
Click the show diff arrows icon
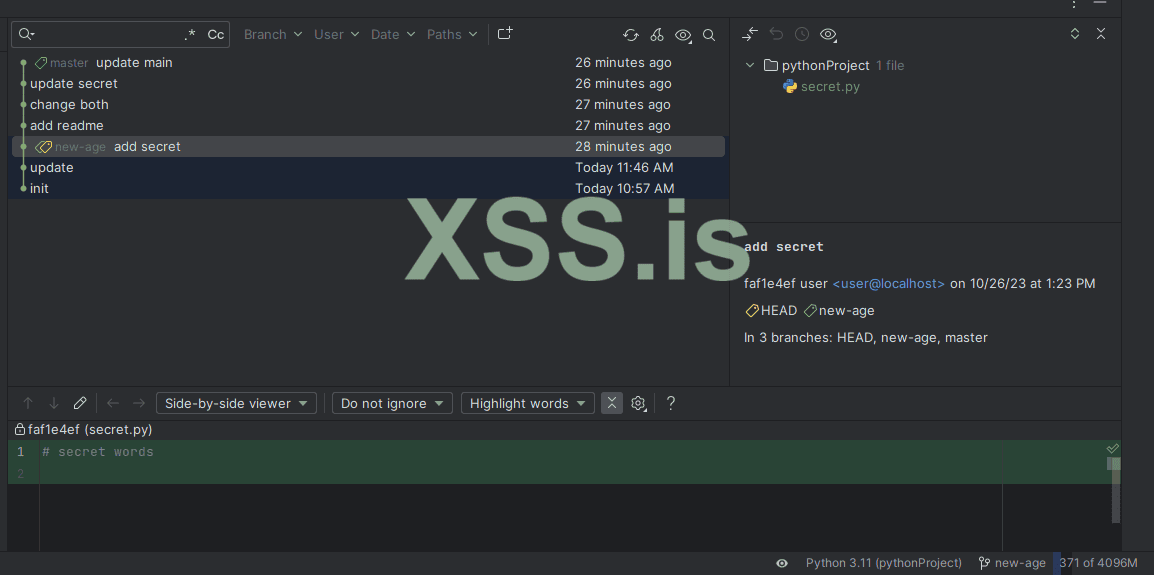pos(750,34)
